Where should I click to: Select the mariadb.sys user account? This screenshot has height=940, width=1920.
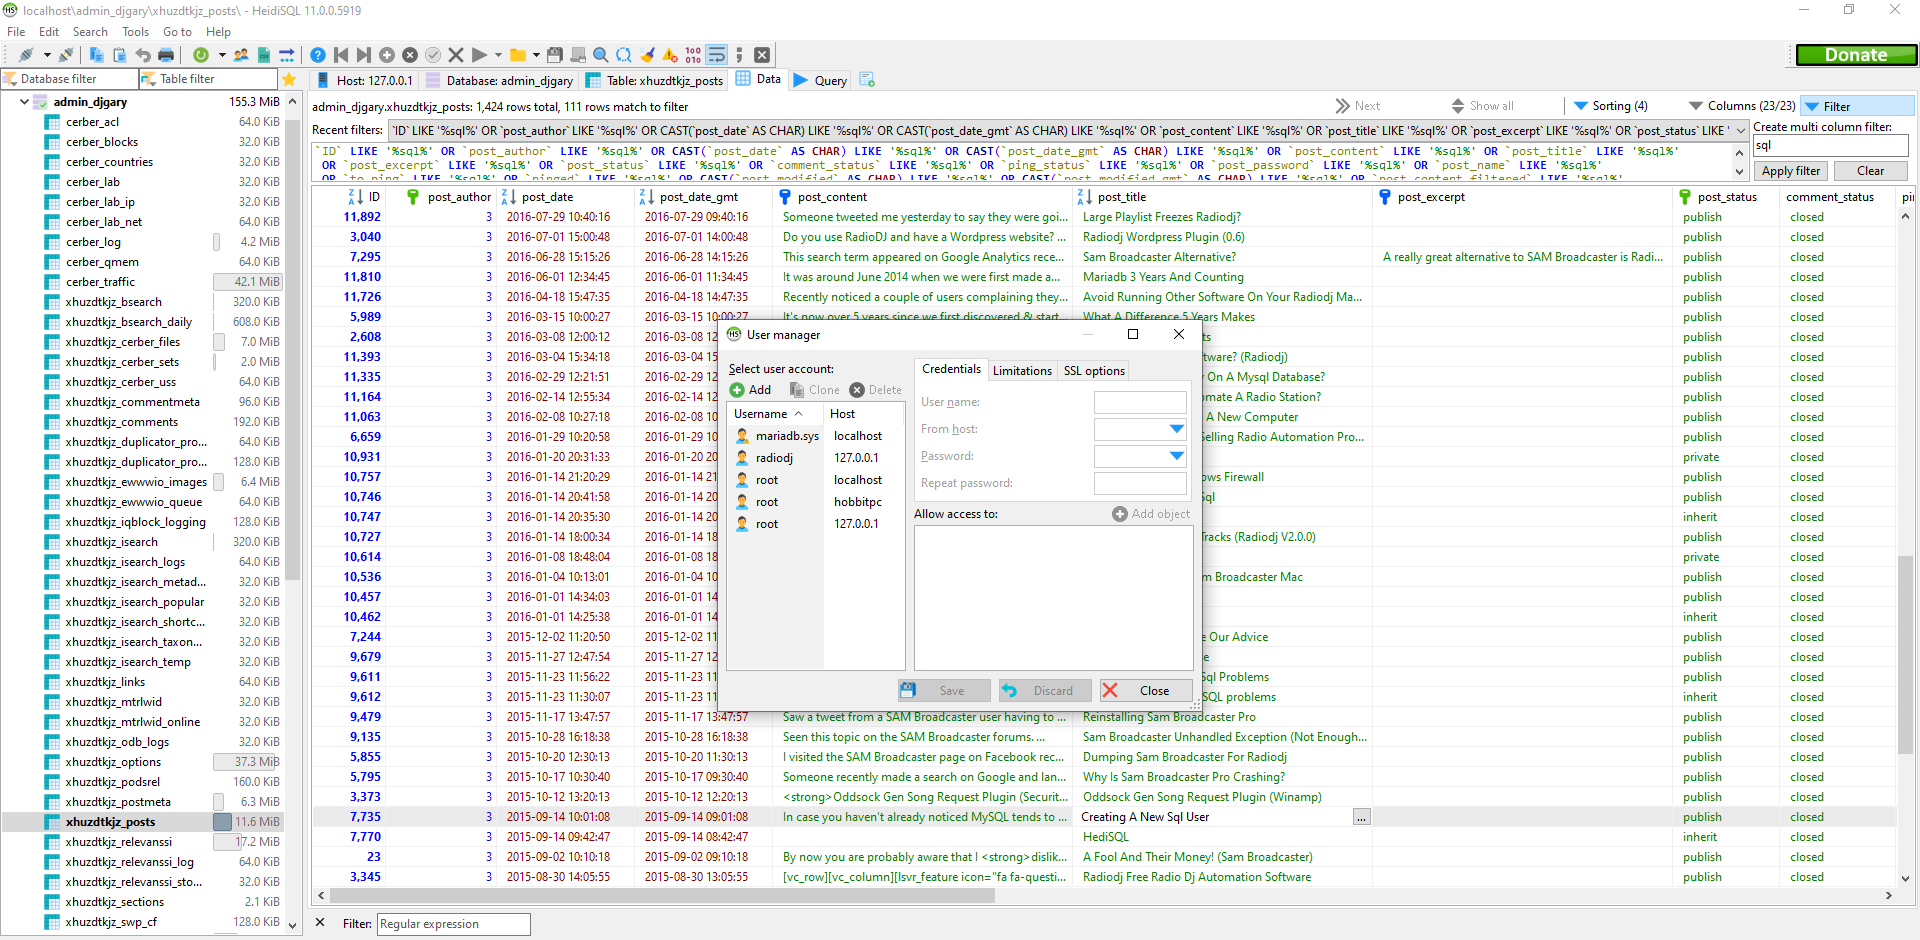pos(787,436)
